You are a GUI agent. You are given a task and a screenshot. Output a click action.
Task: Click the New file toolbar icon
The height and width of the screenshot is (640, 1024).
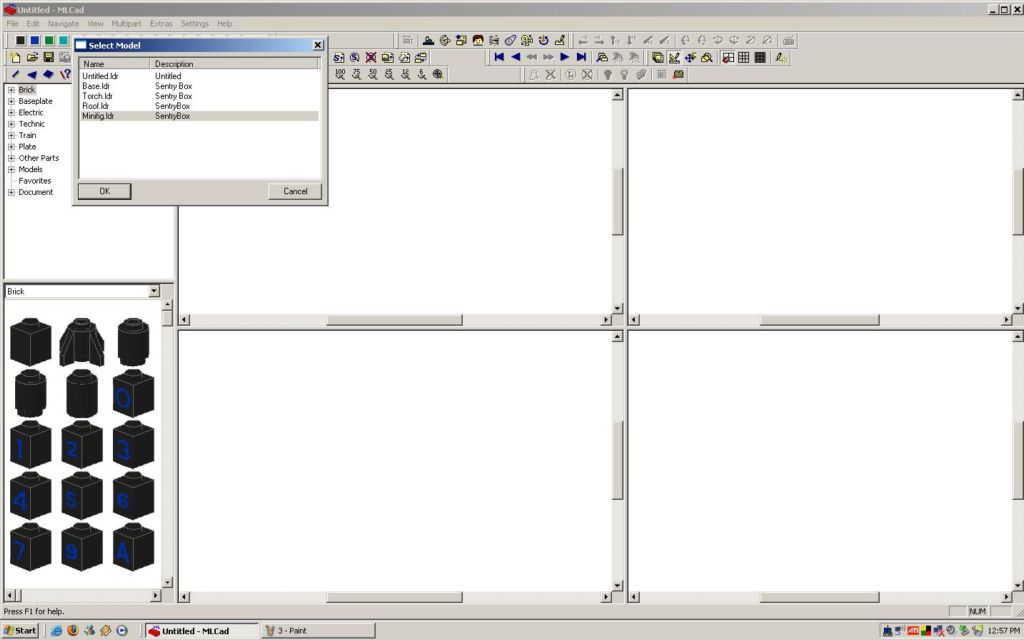click(15, 58)
